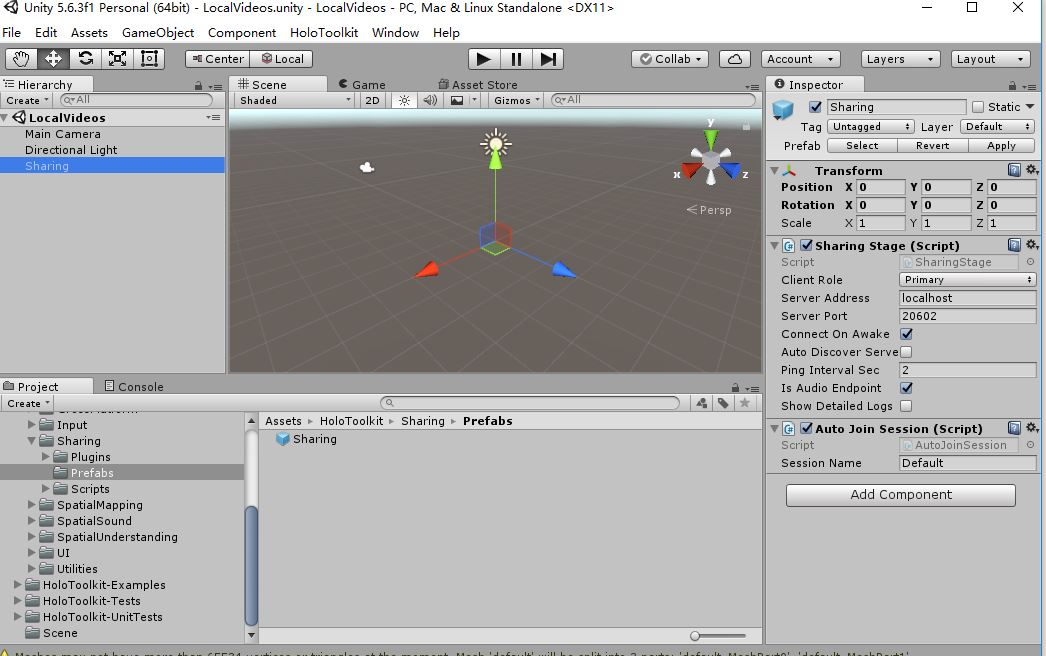Click the favorites star icon in Project
1046x656 pixels.
pos(744,402)
